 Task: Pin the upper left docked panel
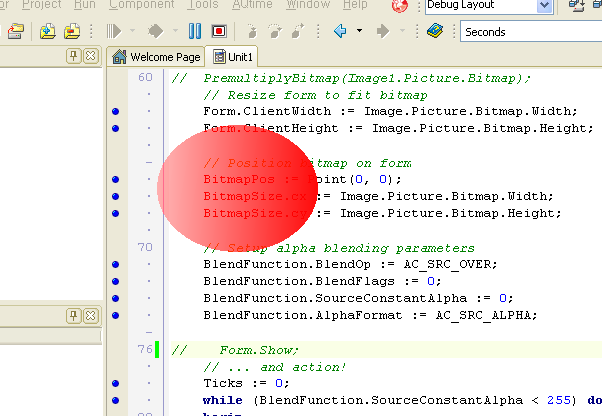pyautogui.click(x=73, y=55)
